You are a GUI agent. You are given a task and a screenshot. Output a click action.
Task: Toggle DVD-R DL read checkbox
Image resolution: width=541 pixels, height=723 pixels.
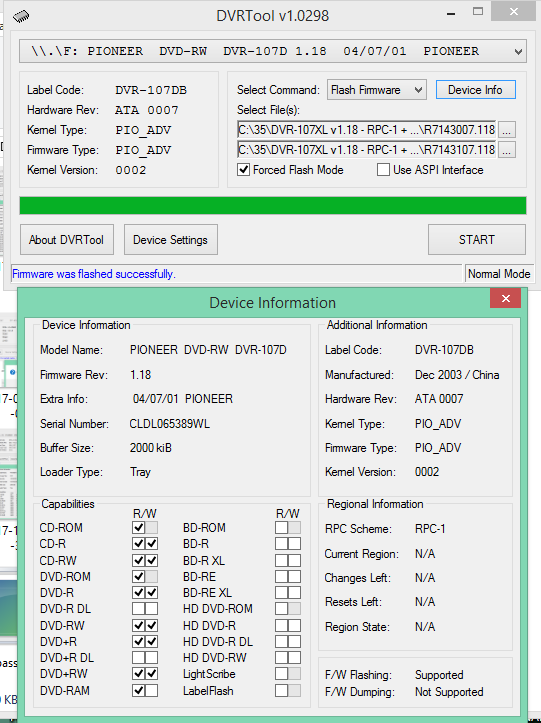click(139, 609)
